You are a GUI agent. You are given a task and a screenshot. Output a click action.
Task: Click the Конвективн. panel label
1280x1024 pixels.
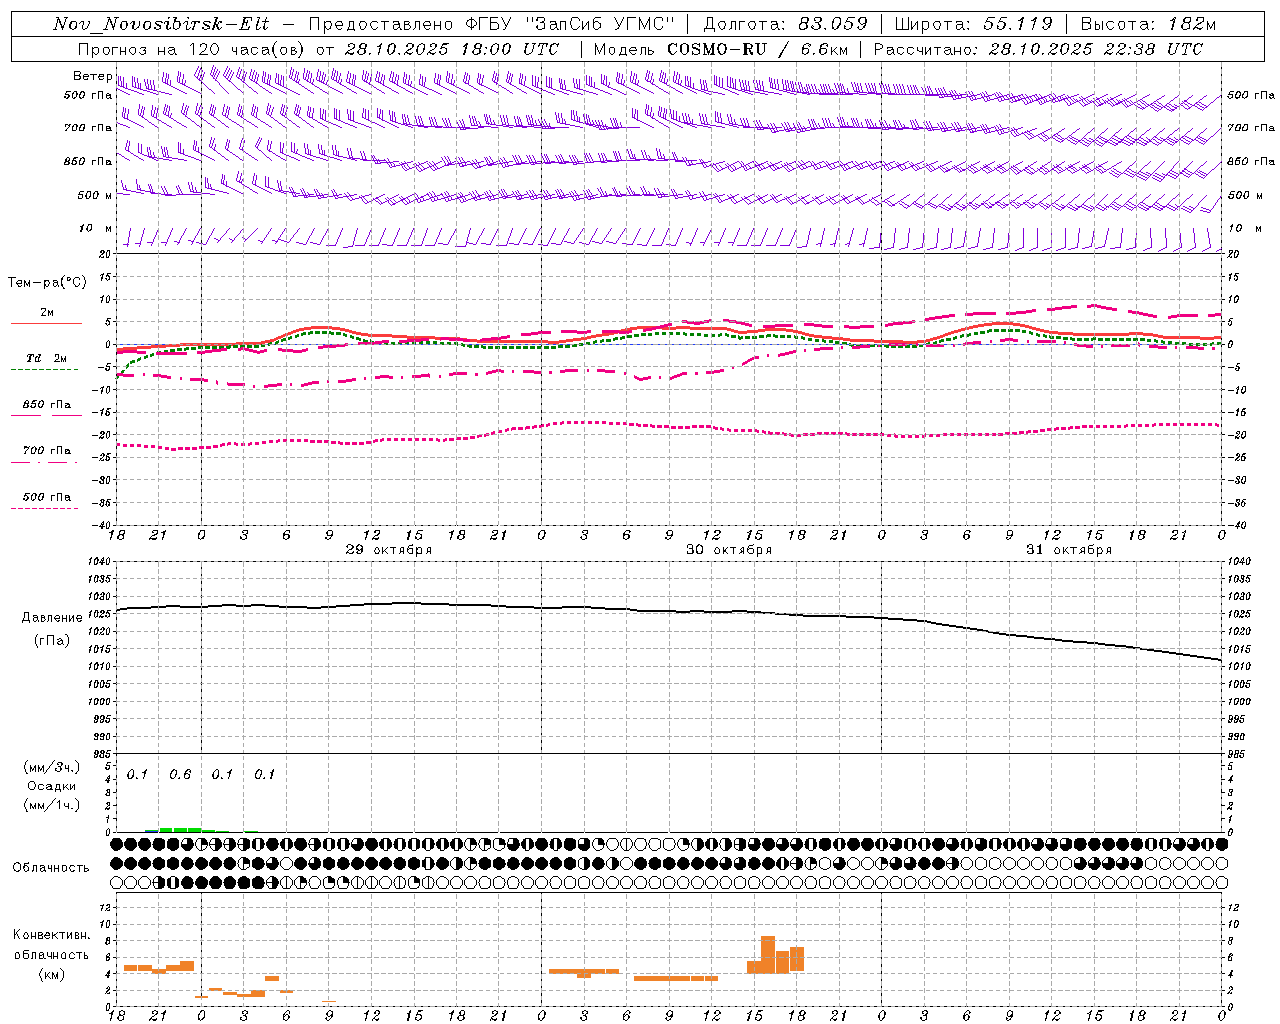click(52, 935)
